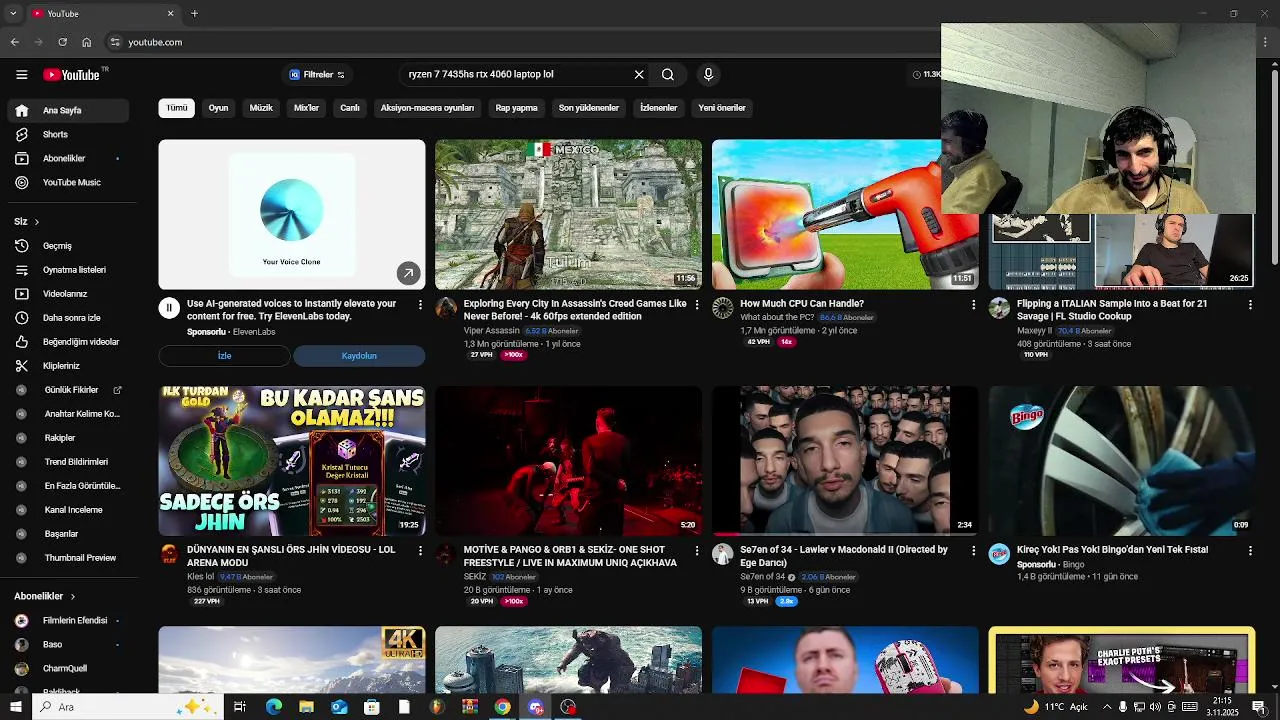Open Klipleriniz in the sidebar
The height and width of the screenshot is (720, 1280).
tap(68, 366)
